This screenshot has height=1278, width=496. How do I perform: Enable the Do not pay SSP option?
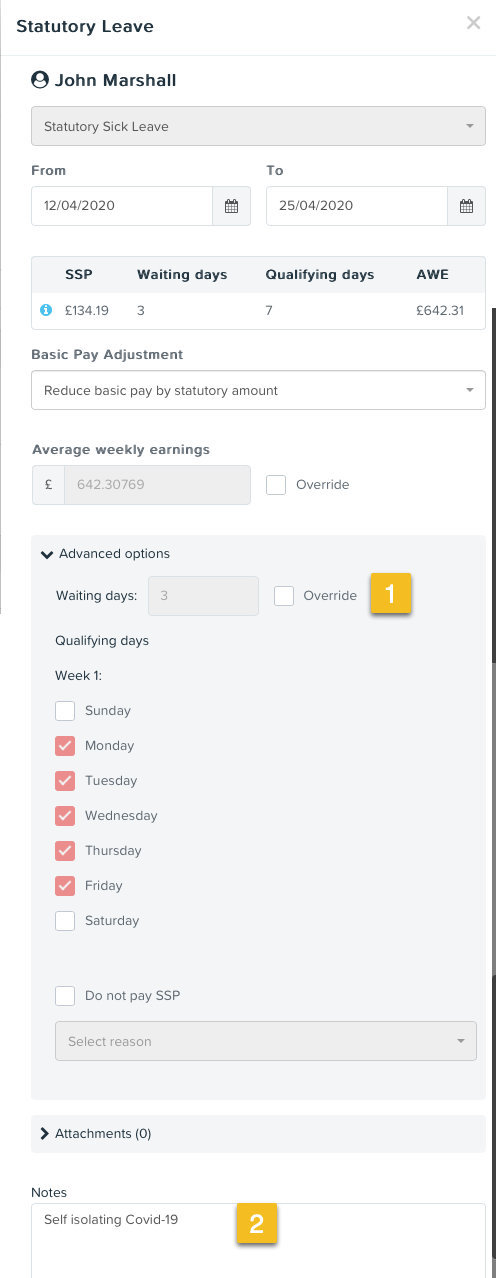click(x=65, y=996)
